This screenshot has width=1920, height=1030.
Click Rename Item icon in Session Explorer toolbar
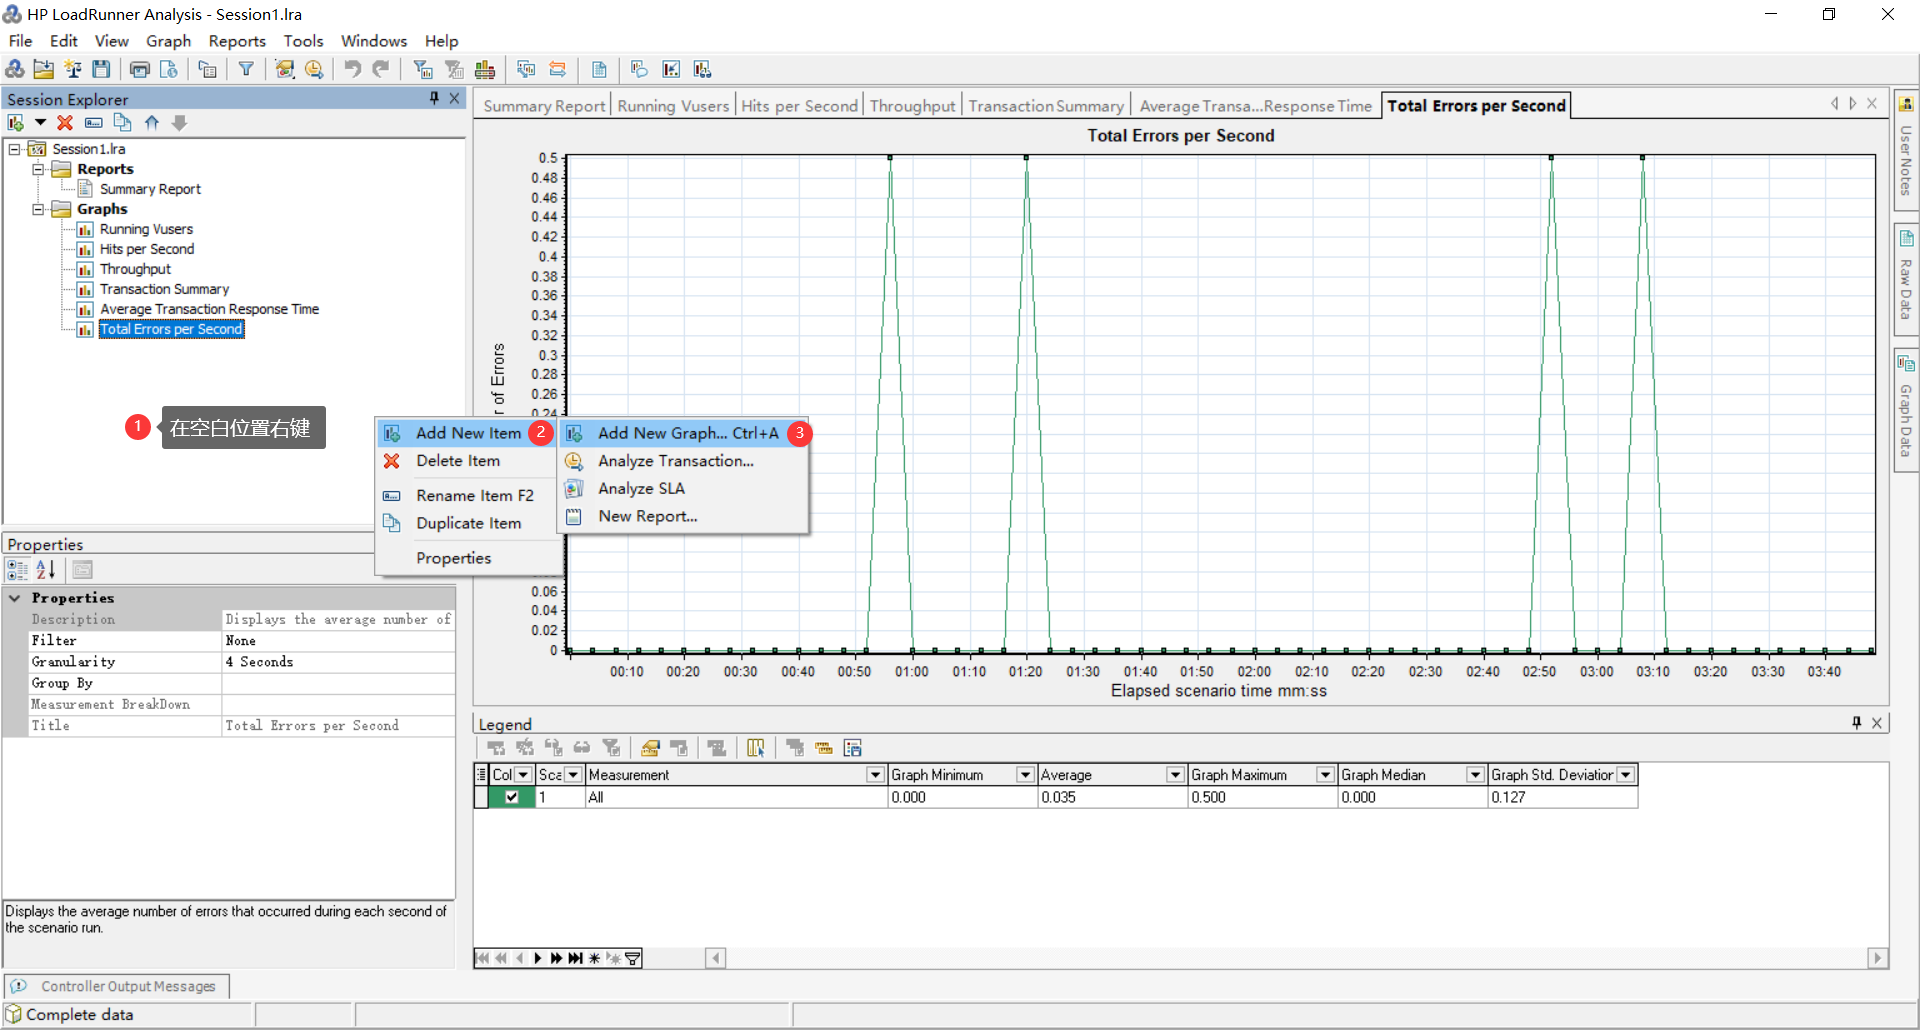pyautogui.click(x=93, y=123)
